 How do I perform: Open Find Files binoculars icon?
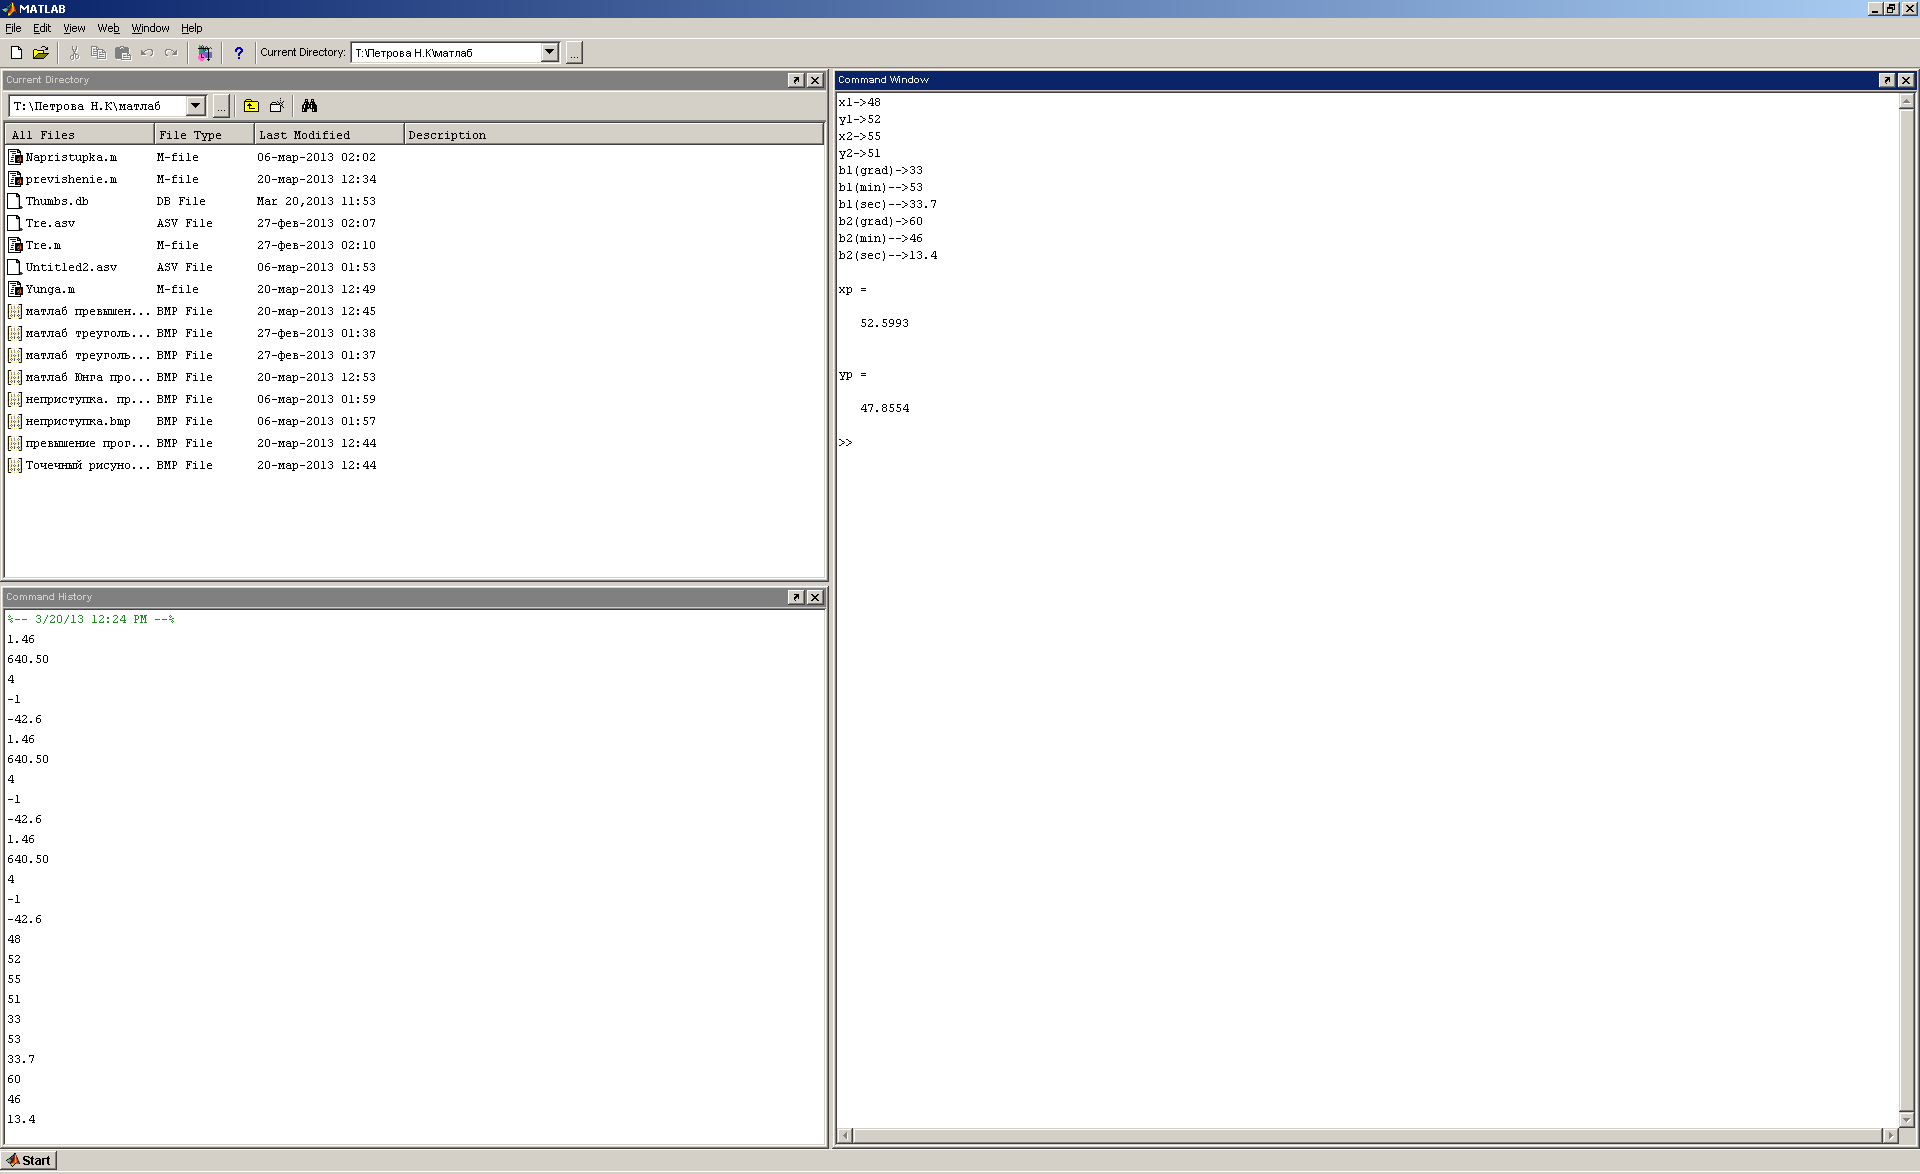(309, 106)
